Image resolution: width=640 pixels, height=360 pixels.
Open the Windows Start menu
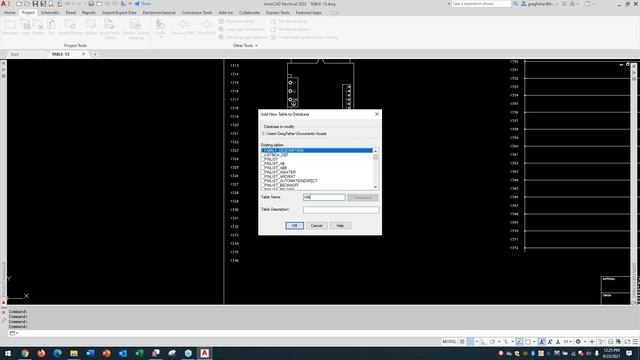tap(8, 353)
